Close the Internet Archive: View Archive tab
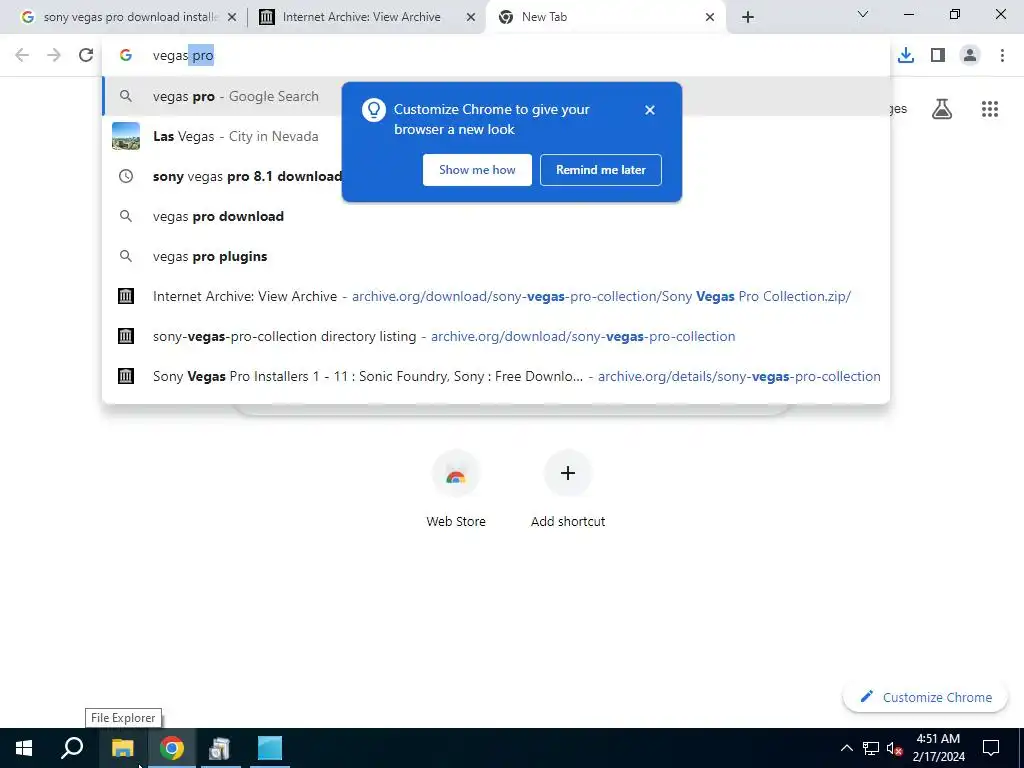The height and width of the screenshot is (768, 1024). [x=471, y=18]
